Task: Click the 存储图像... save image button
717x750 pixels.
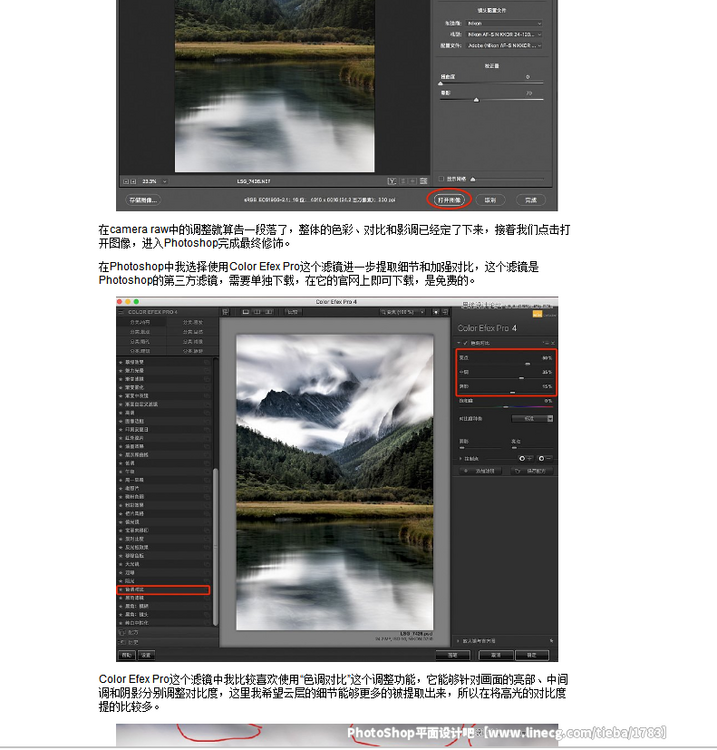Action: point(143,200)
